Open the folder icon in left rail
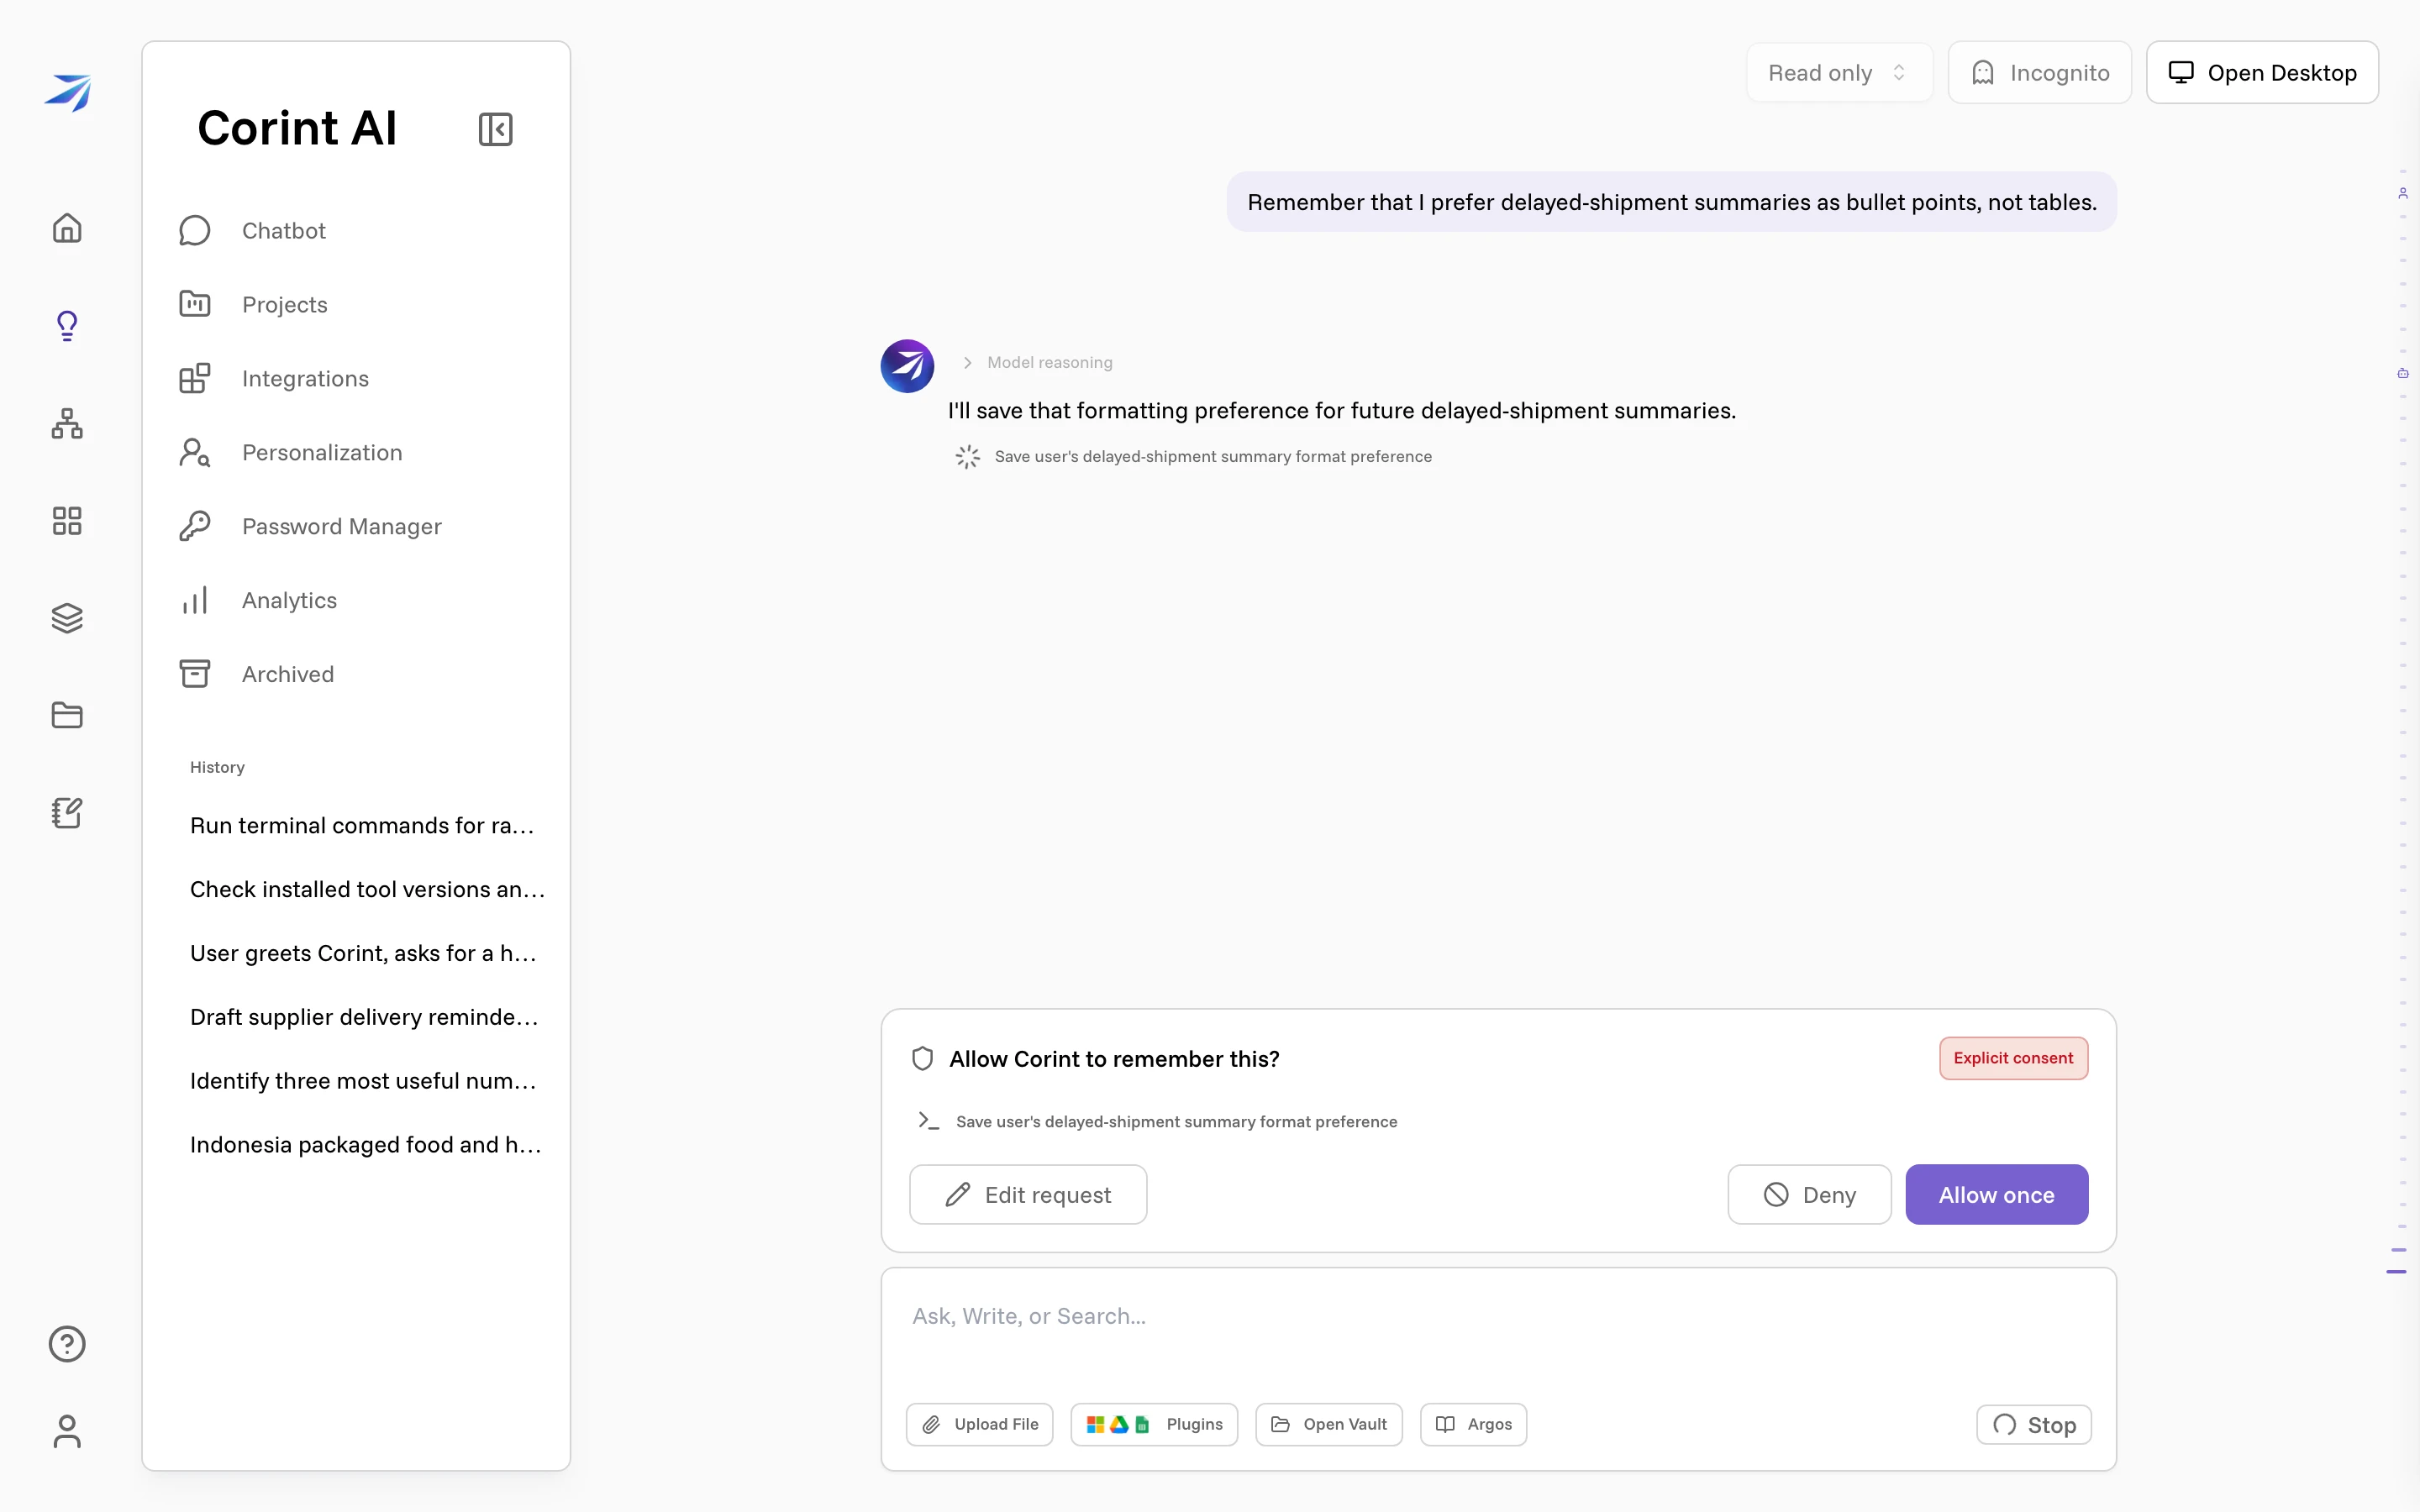The width and height of the screenshot is (2420, 1512). click(67, 715)
